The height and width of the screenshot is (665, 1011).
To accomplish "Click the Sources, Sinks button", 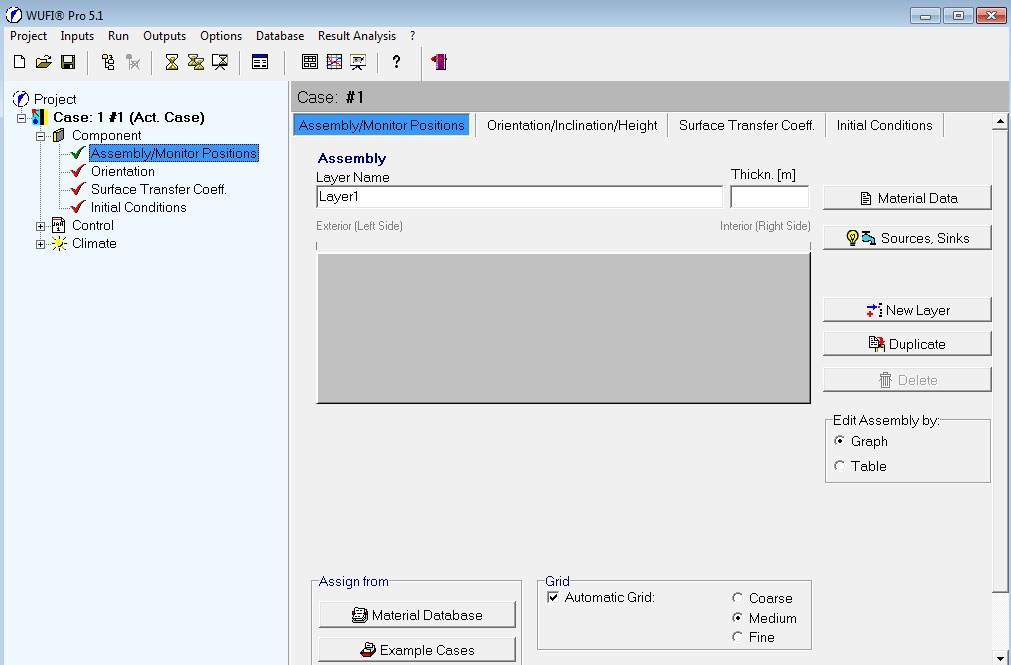I will (x=907, y=238).
